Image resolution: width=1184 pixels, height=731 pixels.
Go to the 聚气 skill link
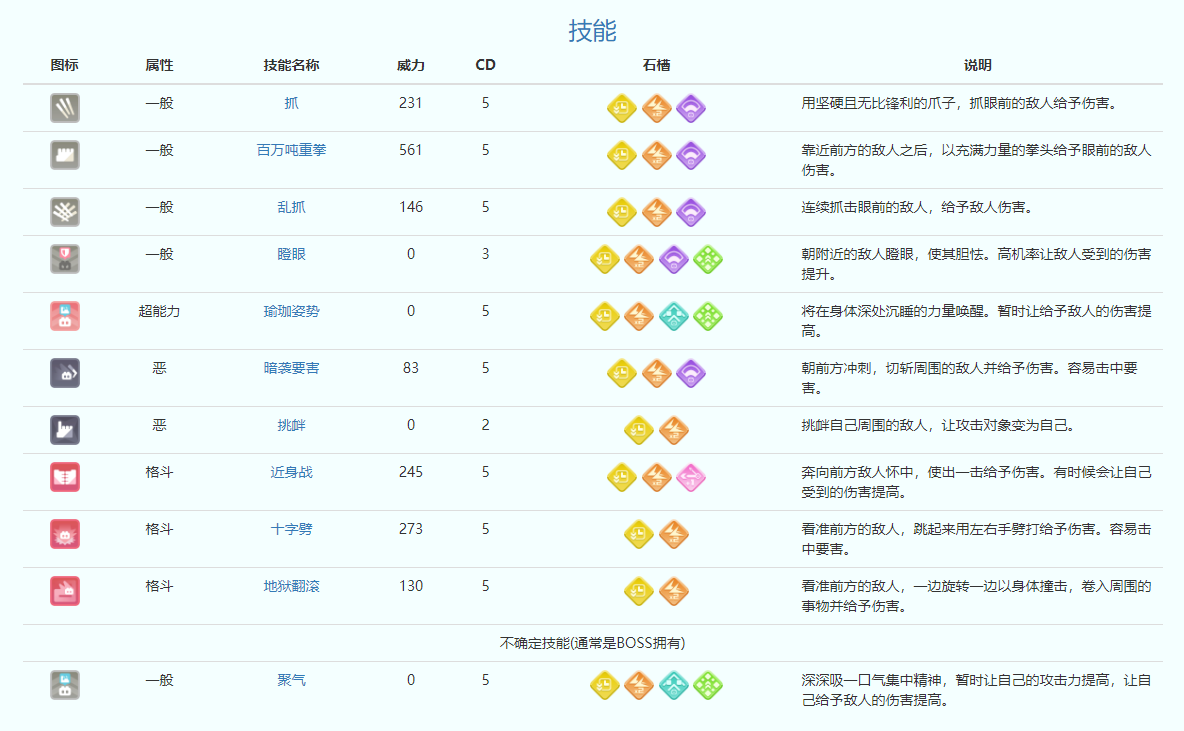tap(291, 680)
